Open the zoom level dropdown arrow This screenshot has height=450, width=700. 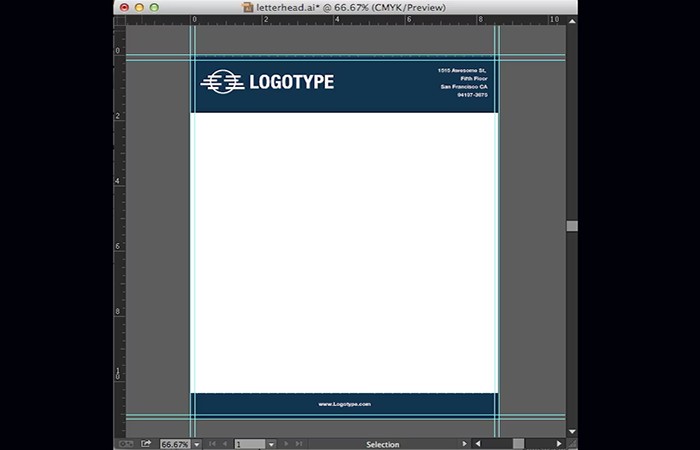click(196, 444)
